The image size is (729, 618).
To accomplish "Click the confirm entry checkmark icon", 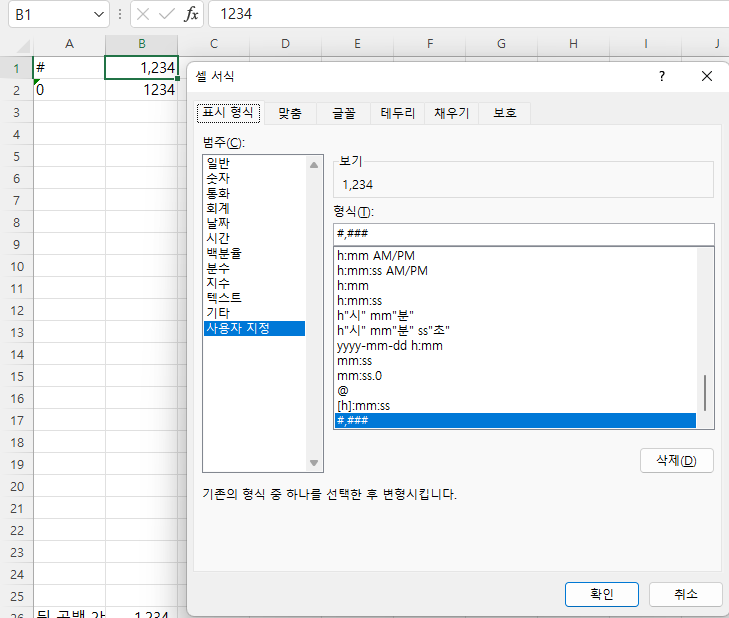I will pos(166,14).
